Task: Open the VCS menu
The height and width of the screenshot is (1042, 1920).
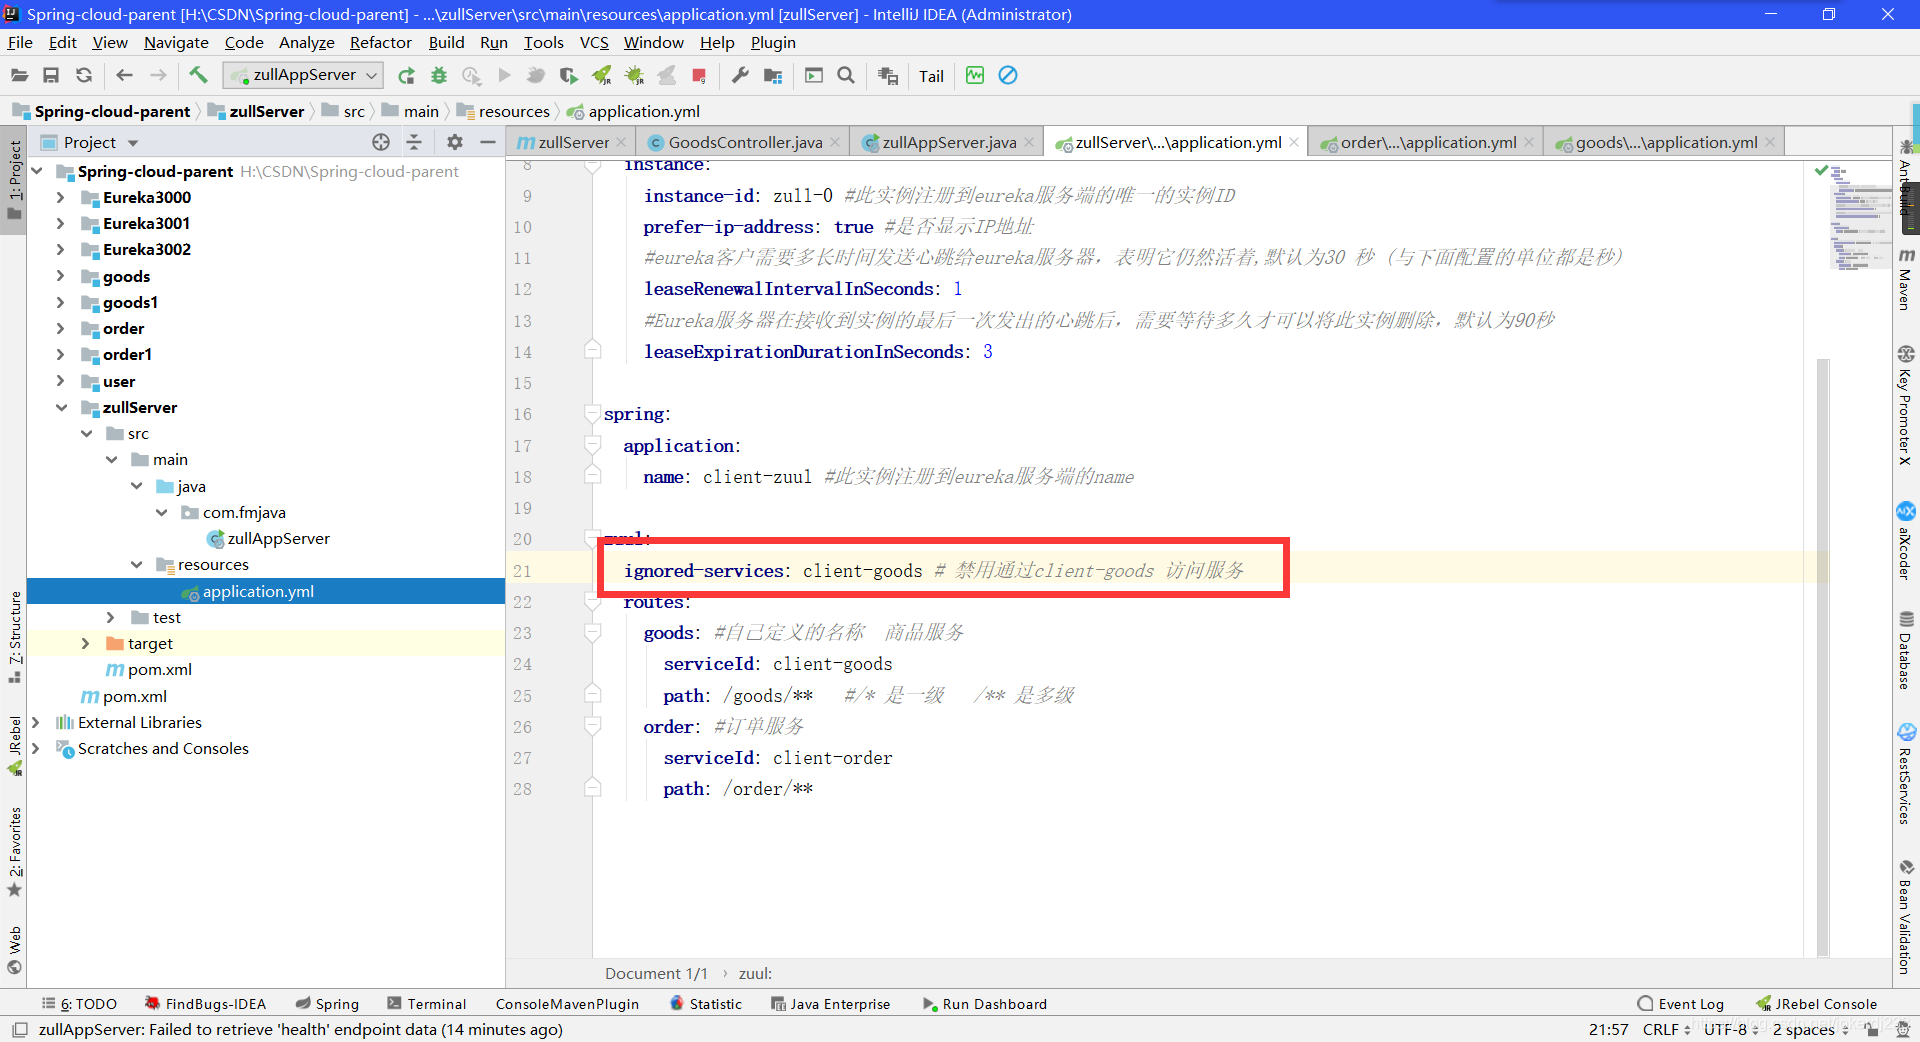Action: 594,42
